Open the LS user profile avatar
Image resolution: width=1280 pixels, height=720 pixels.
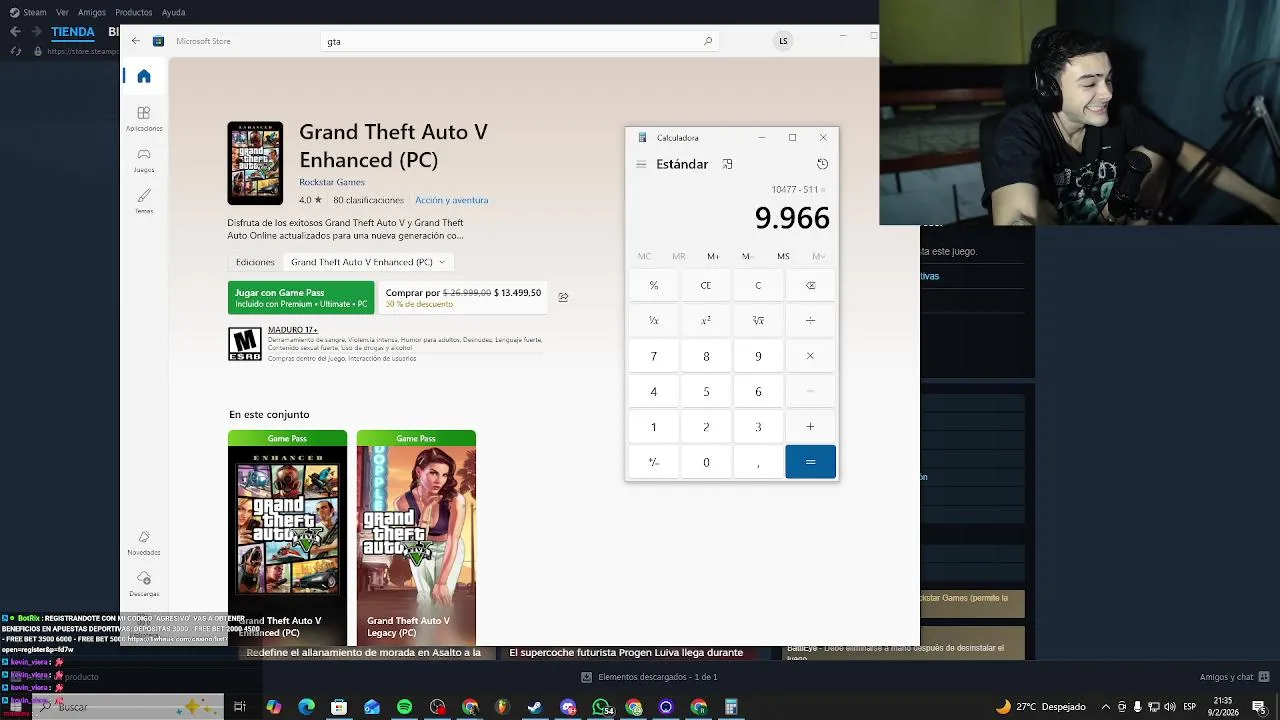783,41
